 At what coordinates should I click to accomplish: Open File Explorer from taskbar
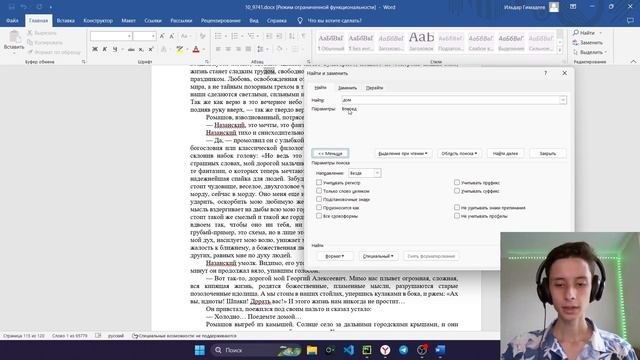(x=312, y=350)
